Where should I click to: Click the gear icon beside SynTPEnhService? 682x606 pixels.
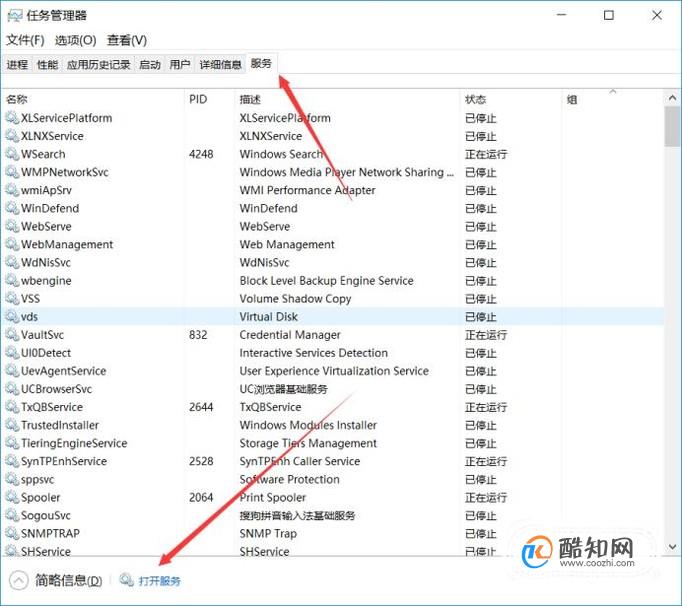[12, 461]
